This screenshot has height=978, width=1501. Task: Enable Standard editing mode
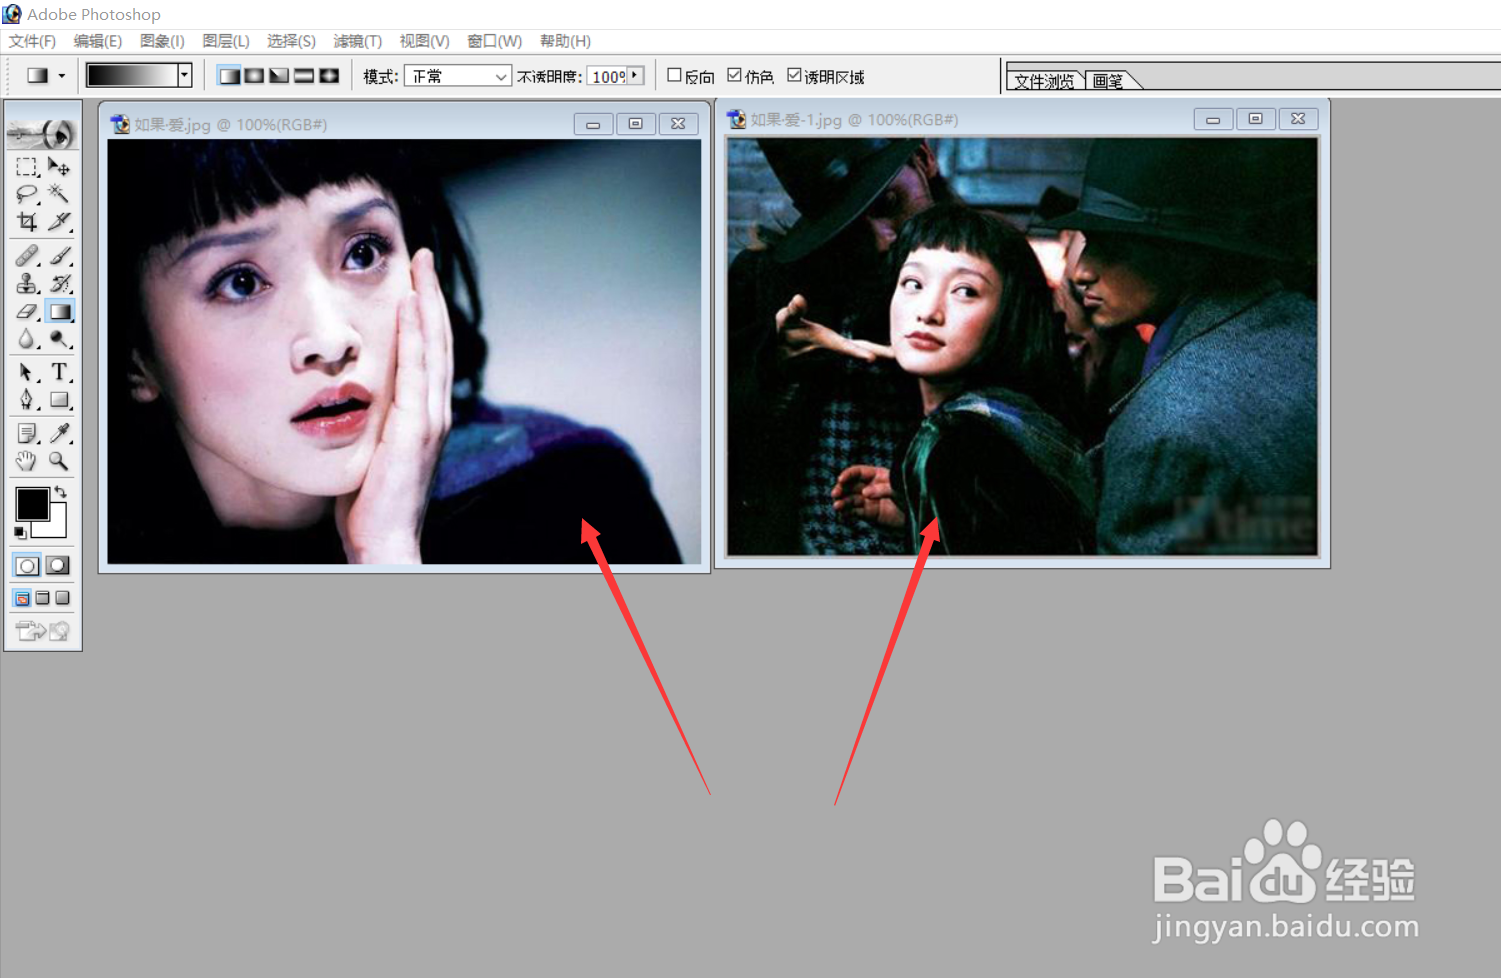[27, 566]
